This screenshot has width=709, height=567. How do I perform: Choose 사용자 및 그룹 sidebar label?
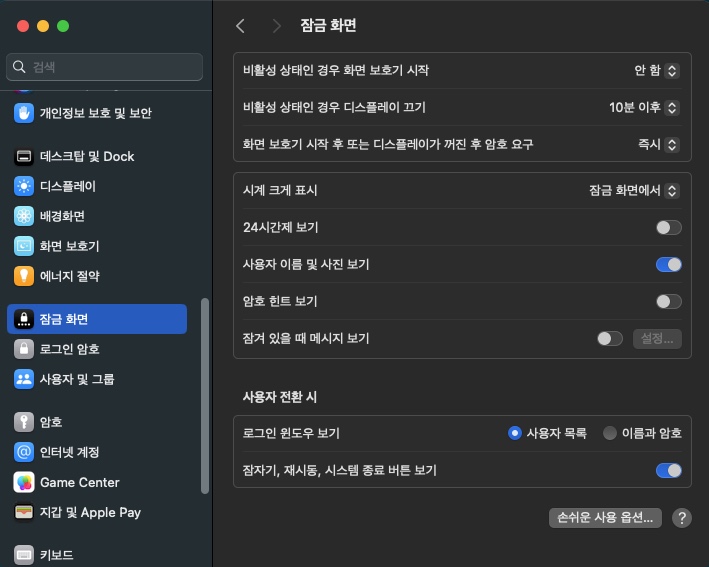click(77, 379)
